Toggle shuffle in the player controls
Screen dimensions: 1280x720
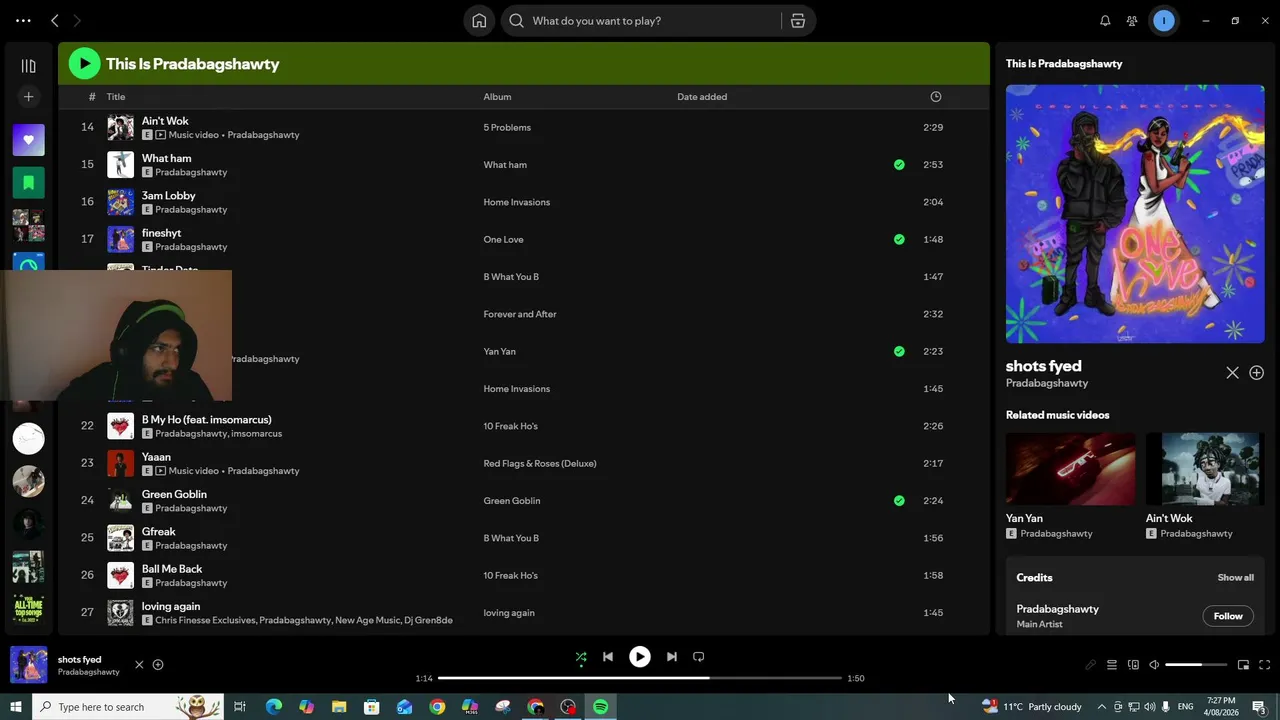point(581,657)
